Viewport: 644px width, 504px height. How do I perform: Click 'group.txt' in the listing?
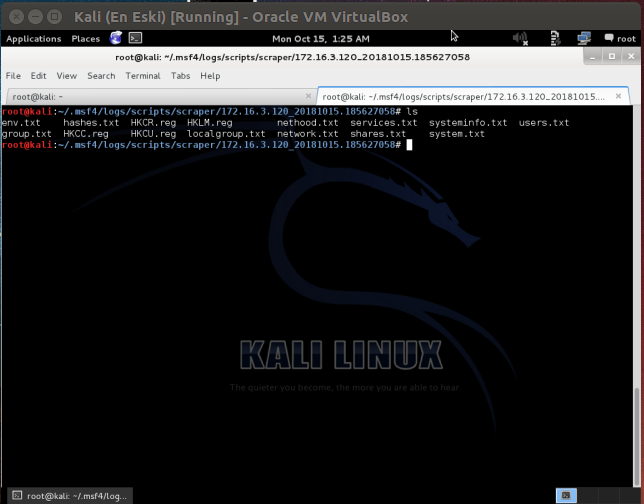click(27, 134)
